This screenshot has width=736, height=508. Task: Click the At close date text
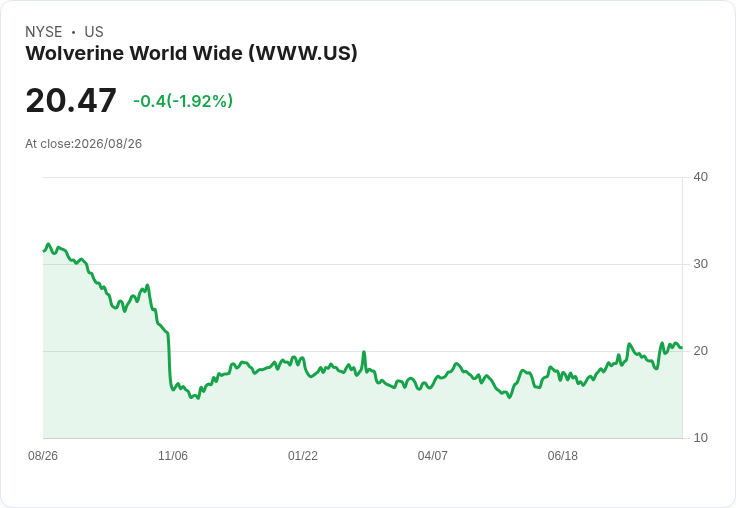(84, 144)
